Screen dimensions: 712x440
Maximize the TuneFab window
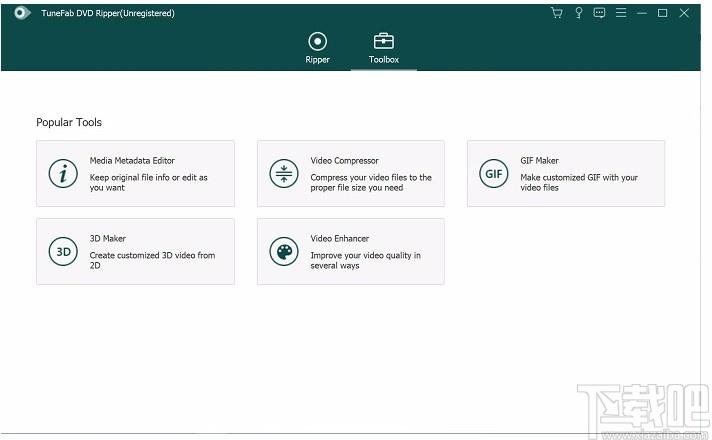tap(663, 13)
